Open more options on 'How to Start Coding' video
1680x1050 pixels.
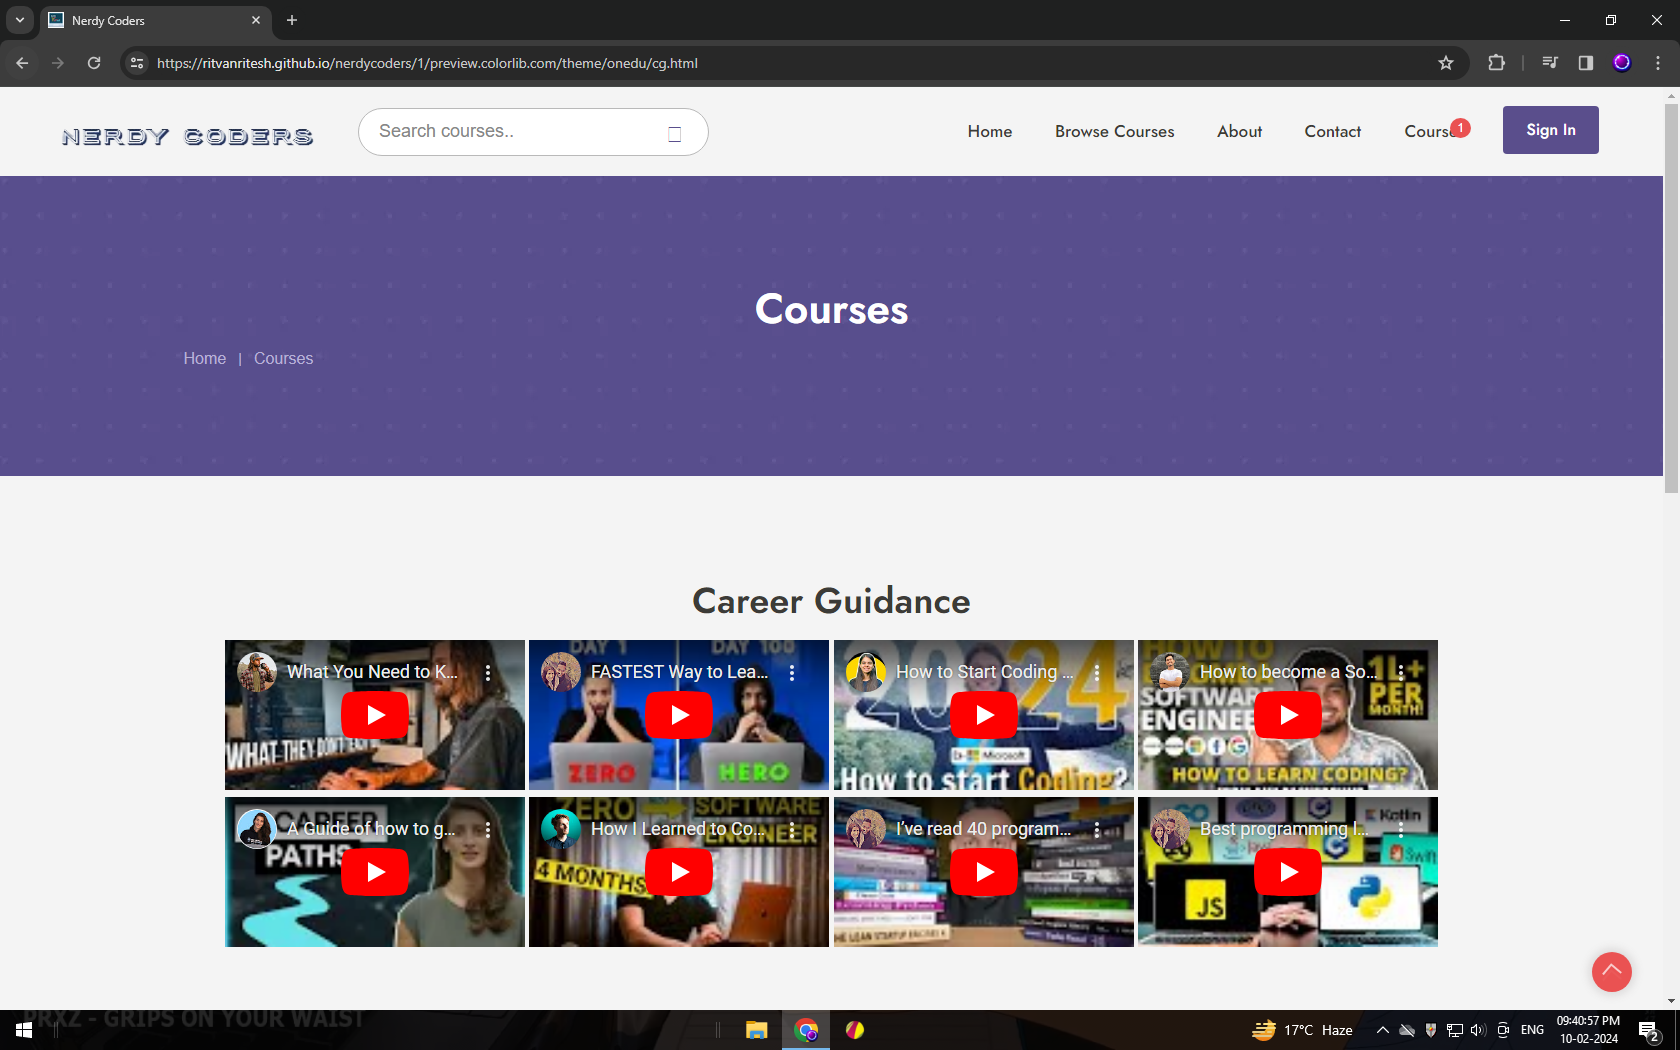tap(1097, 673)
